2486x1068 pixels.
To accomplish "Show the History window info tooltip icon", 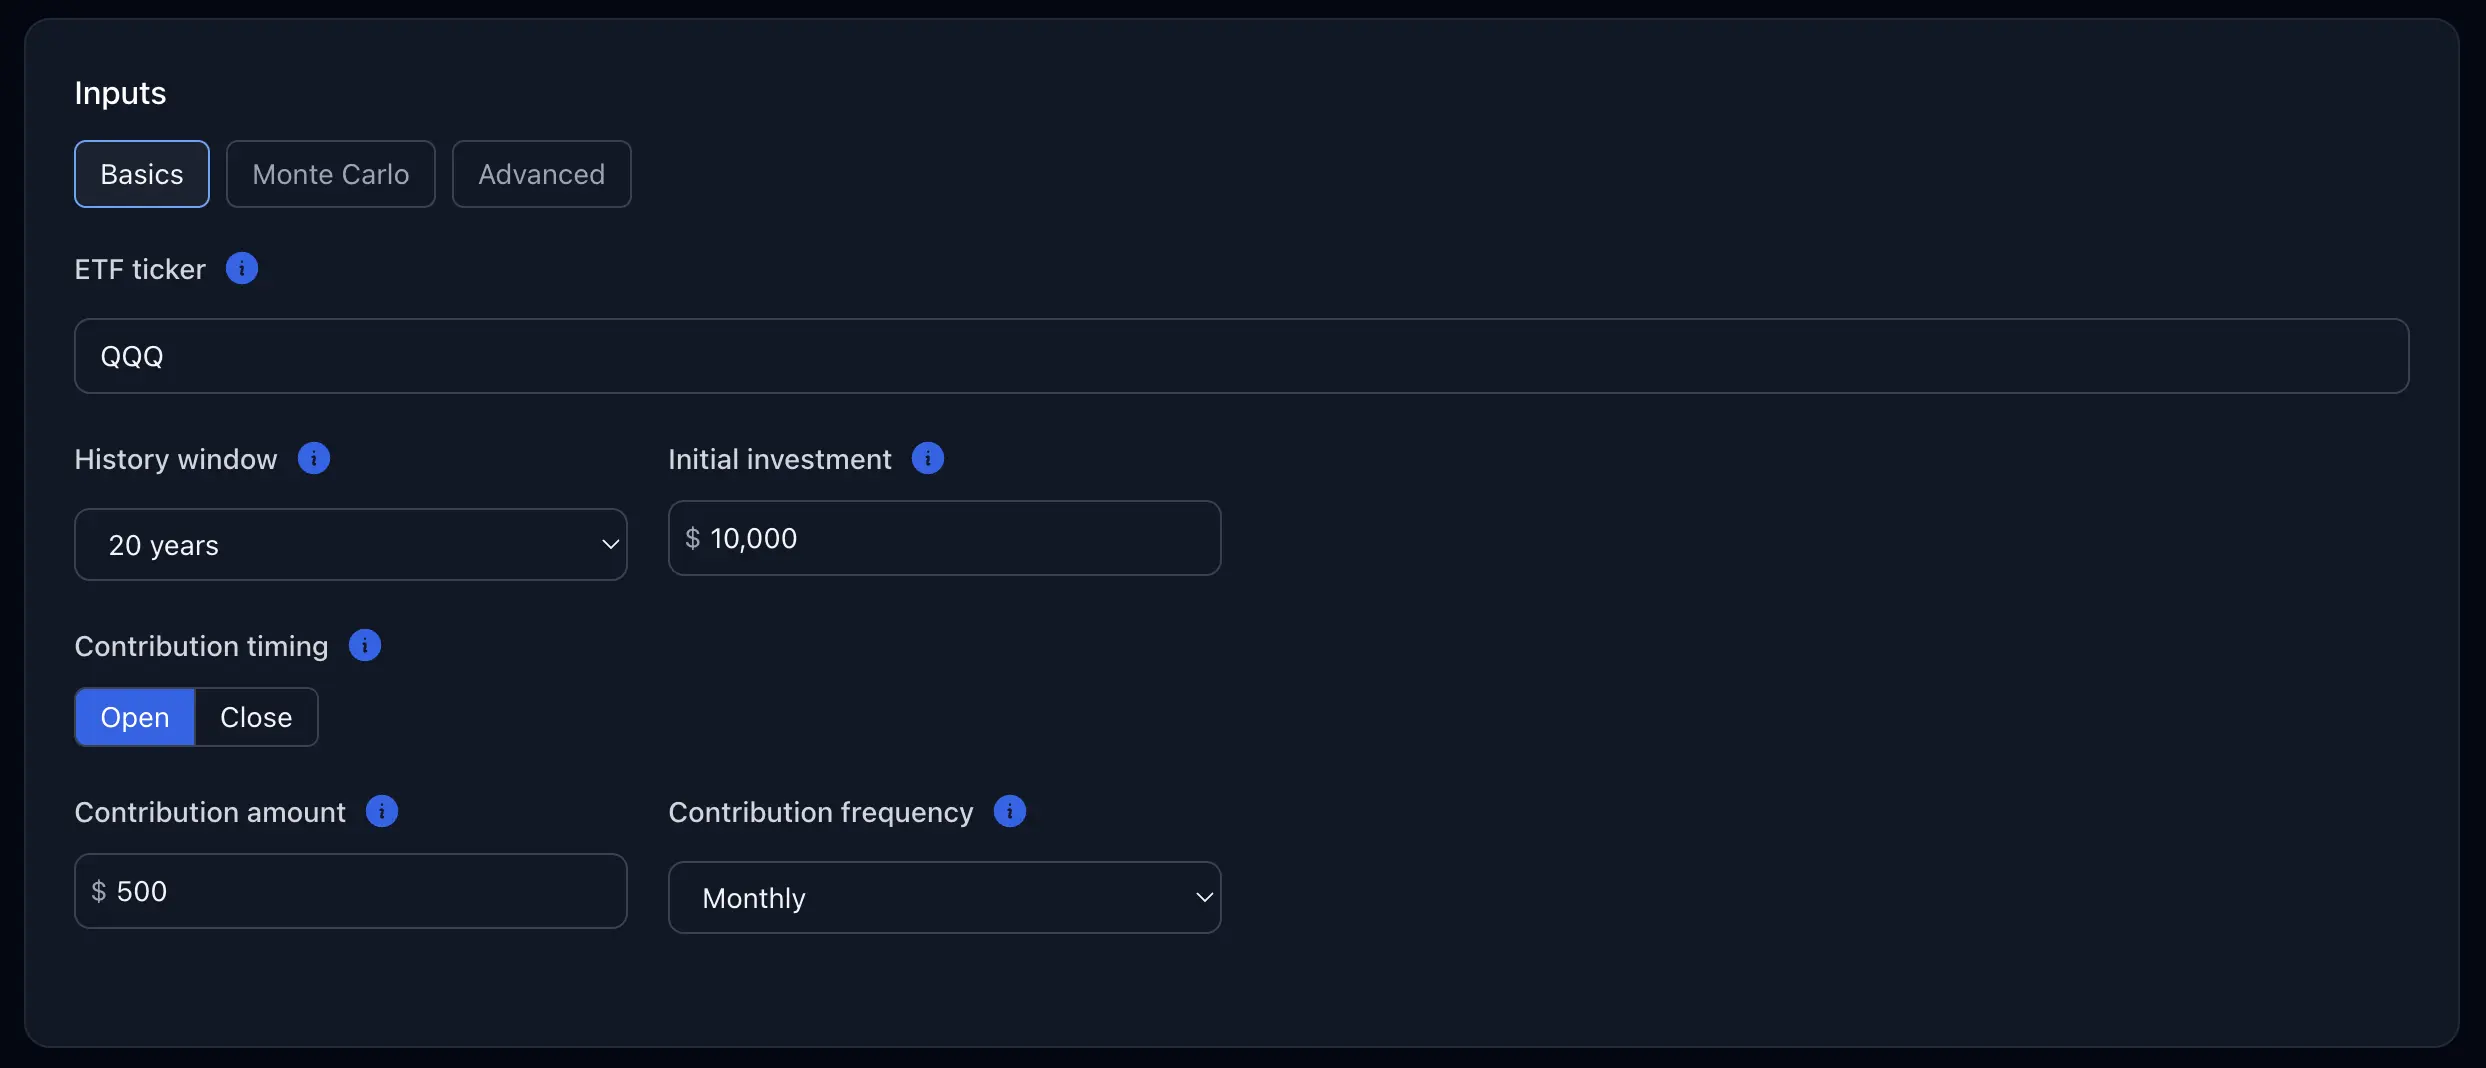I will point(314,458).
